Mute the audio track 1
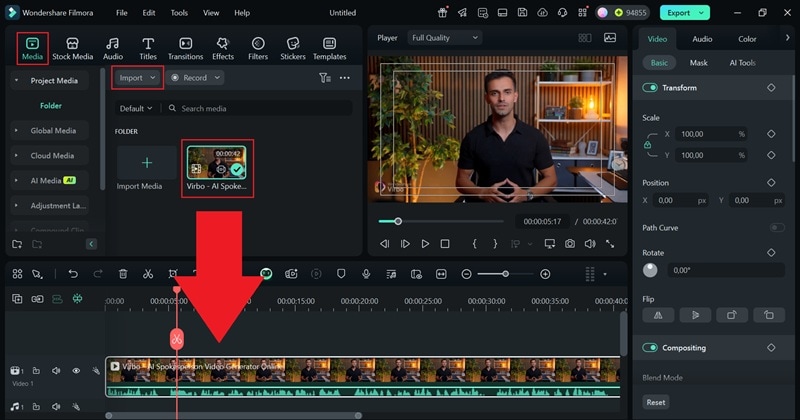The image size is (800, 420). [56, 407]
